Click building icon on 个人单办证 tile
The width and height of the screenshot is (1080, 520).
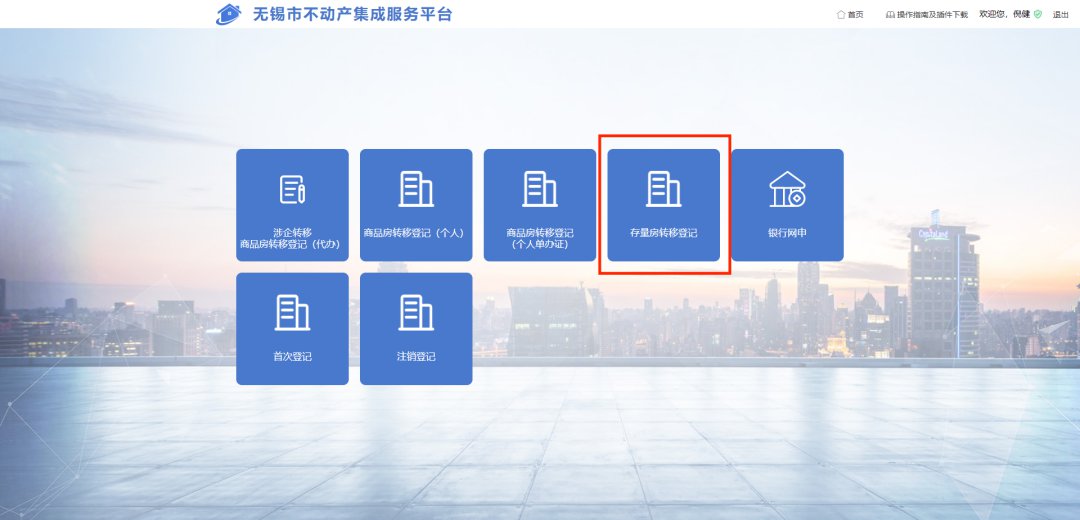tap(540, 189)
